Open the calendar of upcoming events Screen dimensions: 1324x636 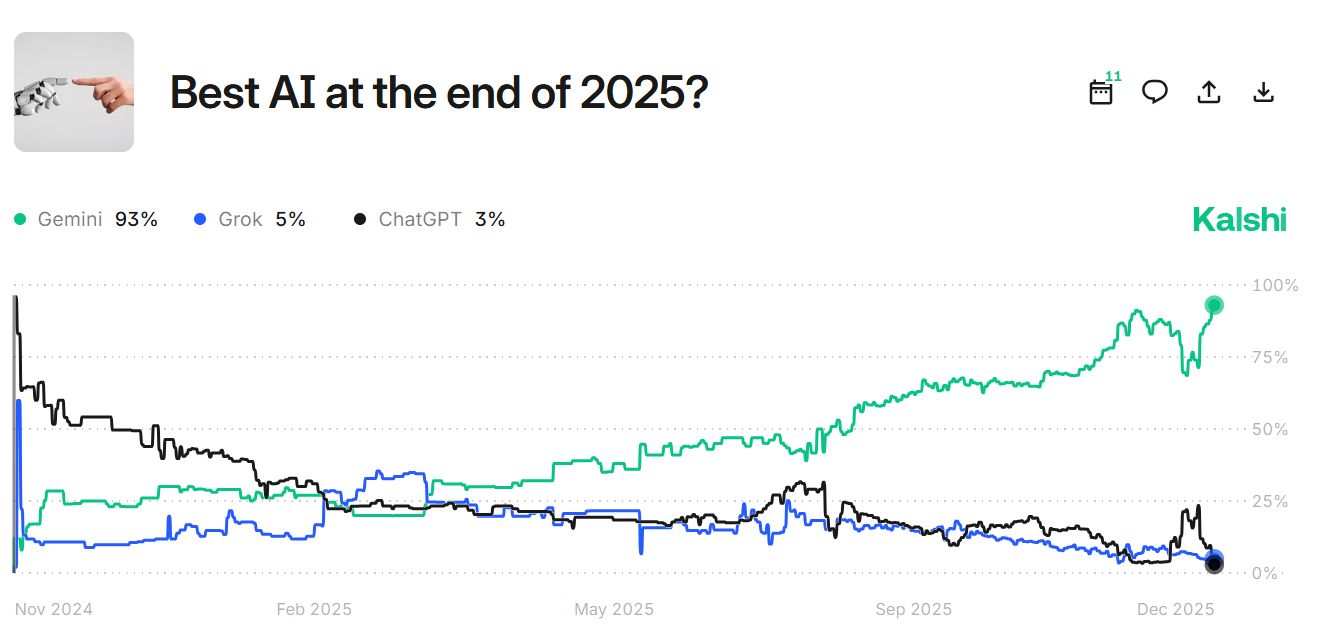[x=1100, y=94]
